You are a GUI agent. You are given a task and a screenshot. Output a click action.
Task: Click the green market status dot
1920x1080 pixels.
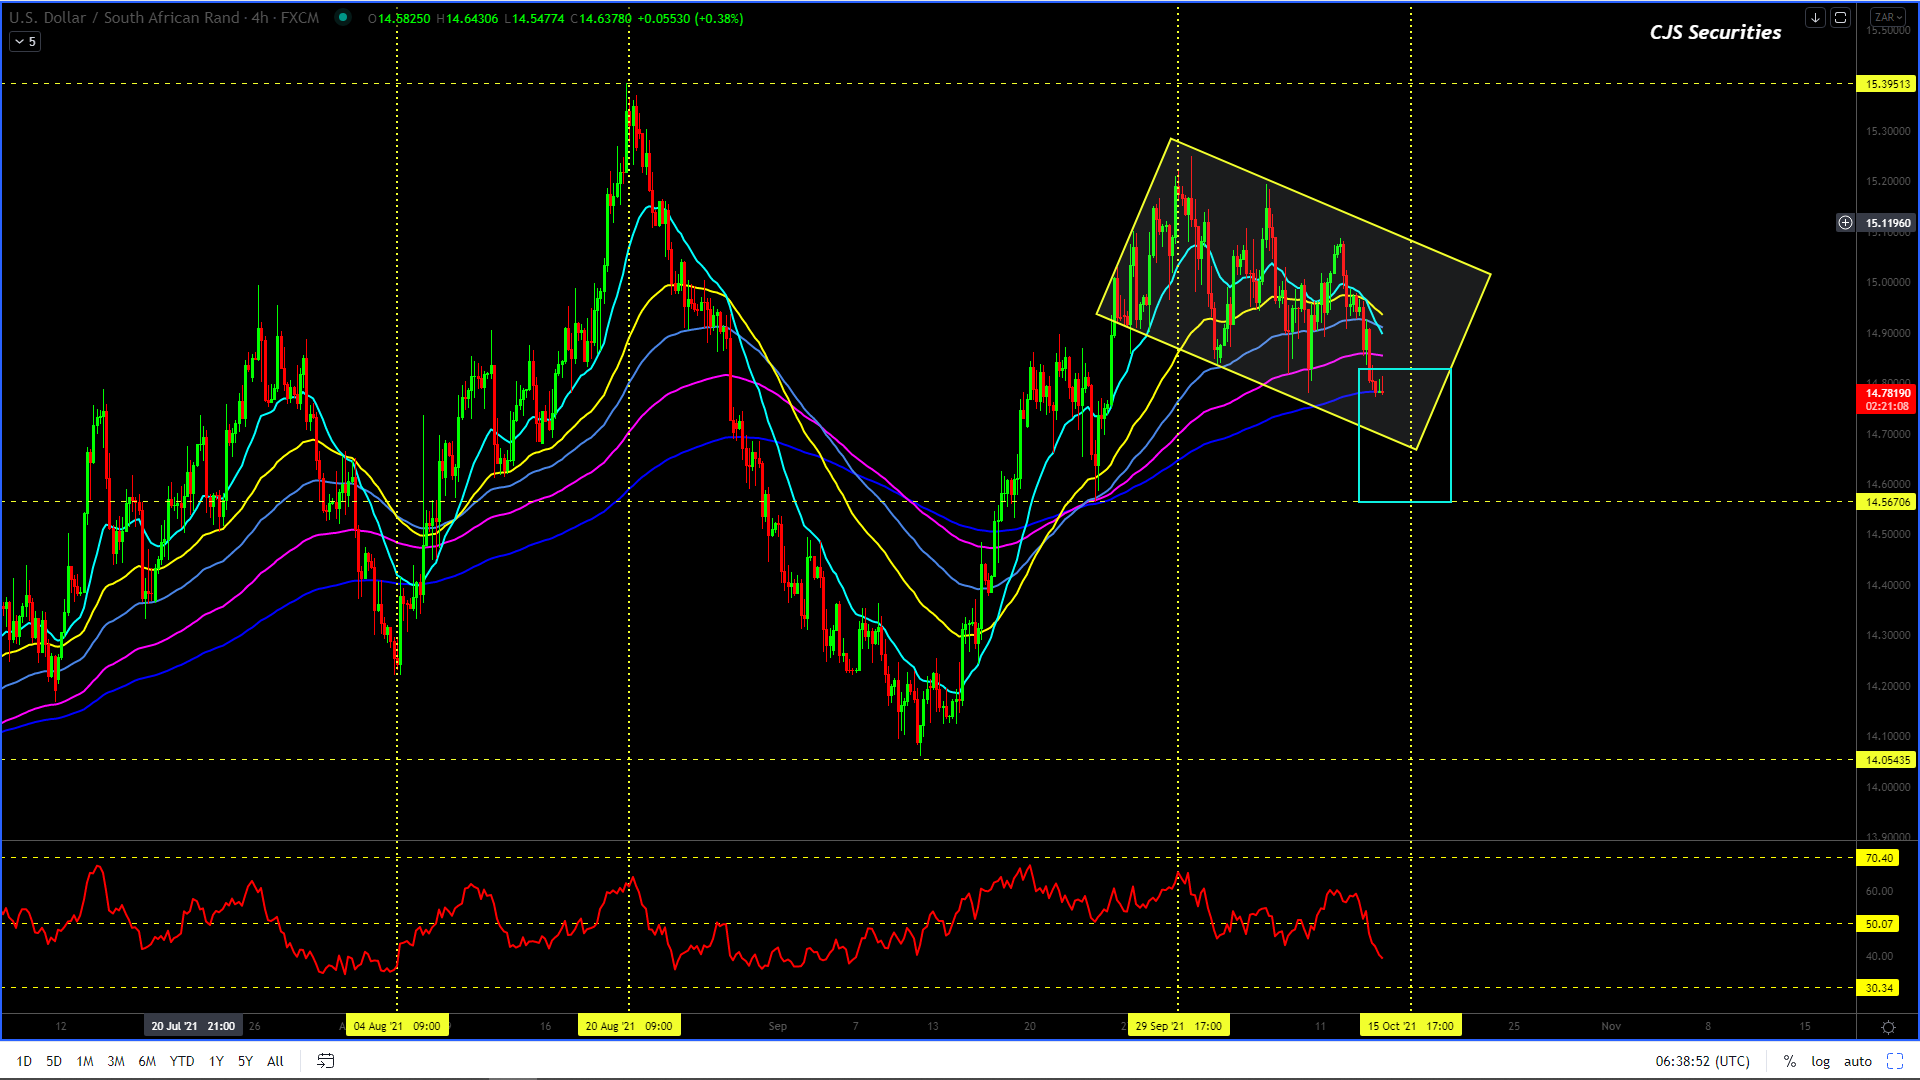[343, 17]
